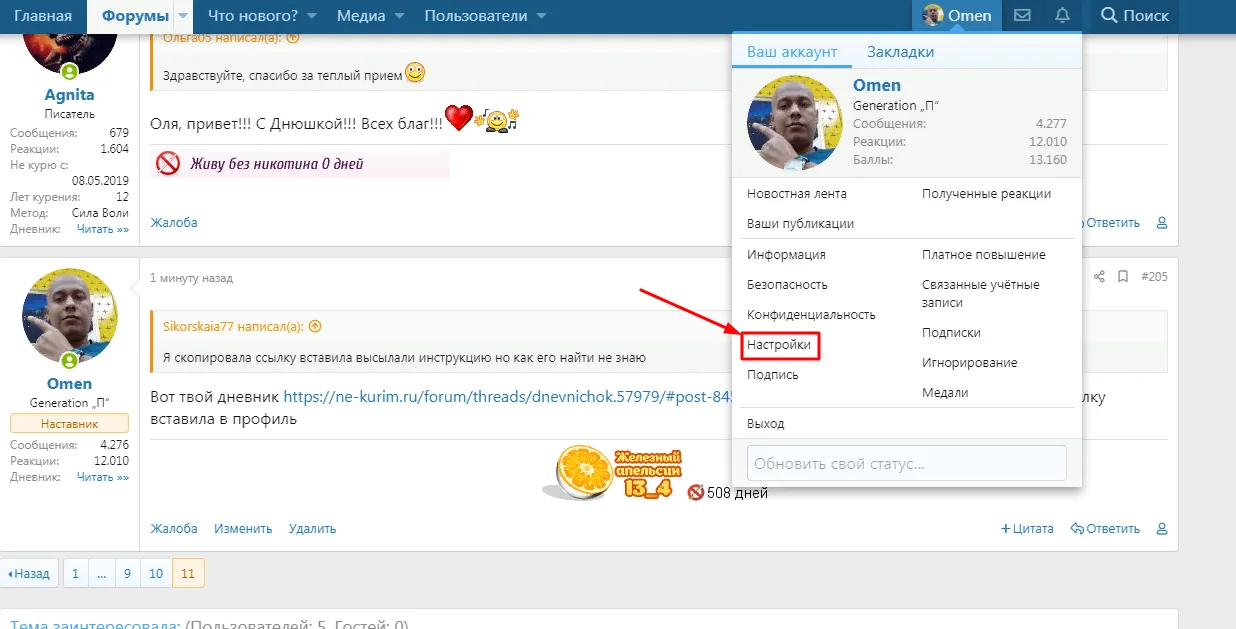Open Конфиденциальность in account menu
The image size is (1236, 629).
[811, 315]
